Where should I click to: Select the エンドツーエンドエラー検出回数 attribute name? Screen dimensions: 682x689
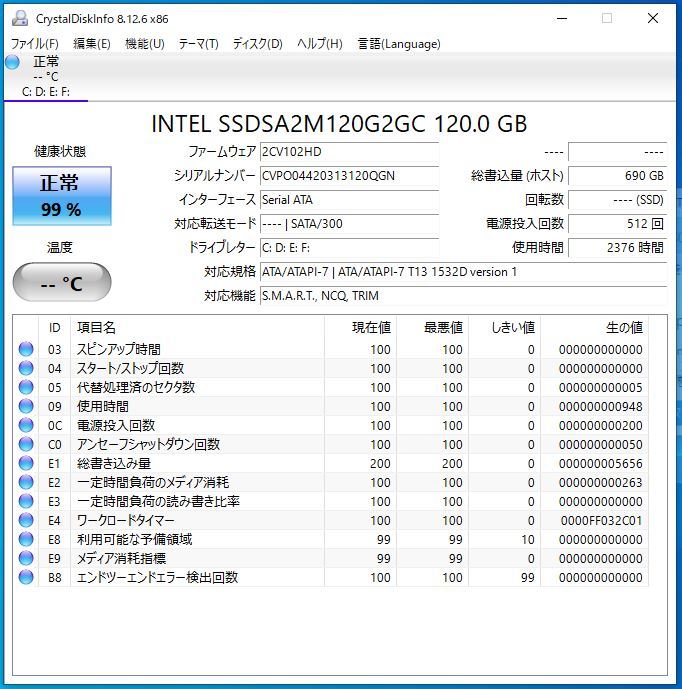point(157,577)
